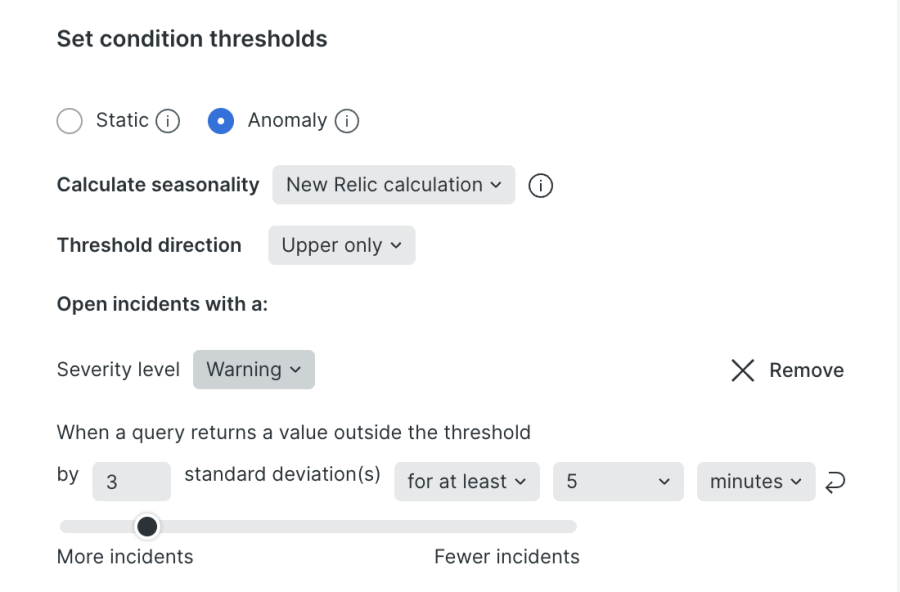The height and width of the screenshot is (592, 900).
Task: Open the for at least dropdown
Action: 466,482
